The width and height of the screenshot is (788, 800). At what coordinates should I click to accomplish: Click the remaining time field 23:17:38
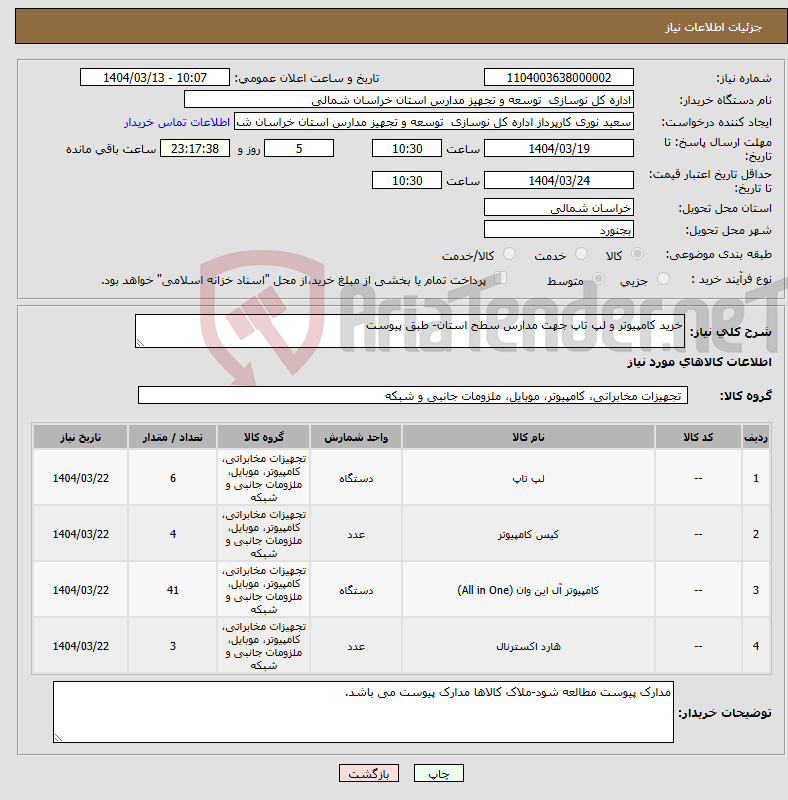pos(195,148)
